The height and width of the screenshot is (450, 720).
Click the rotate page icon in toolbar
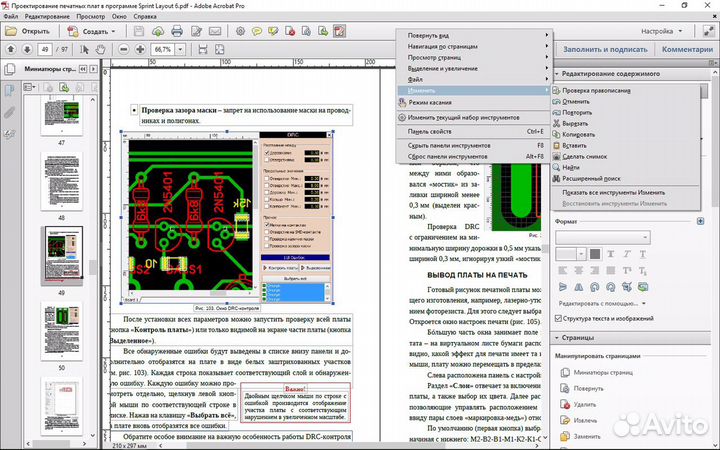coord(306,31)
